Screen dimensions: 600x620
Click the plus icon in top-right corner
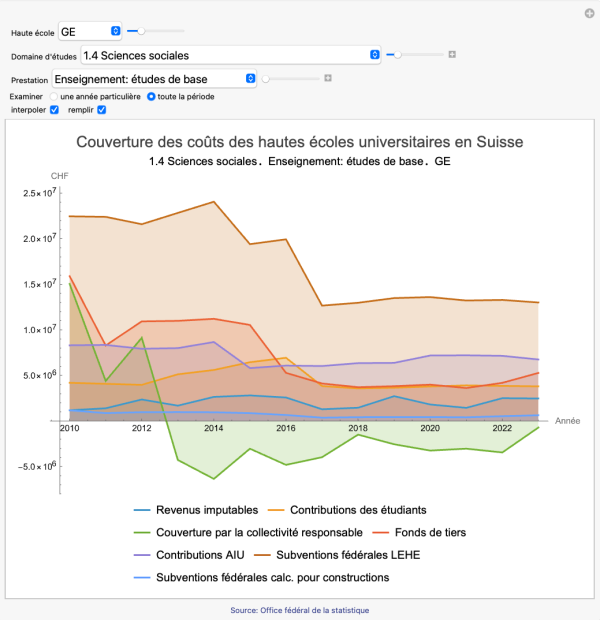(590, 13)
